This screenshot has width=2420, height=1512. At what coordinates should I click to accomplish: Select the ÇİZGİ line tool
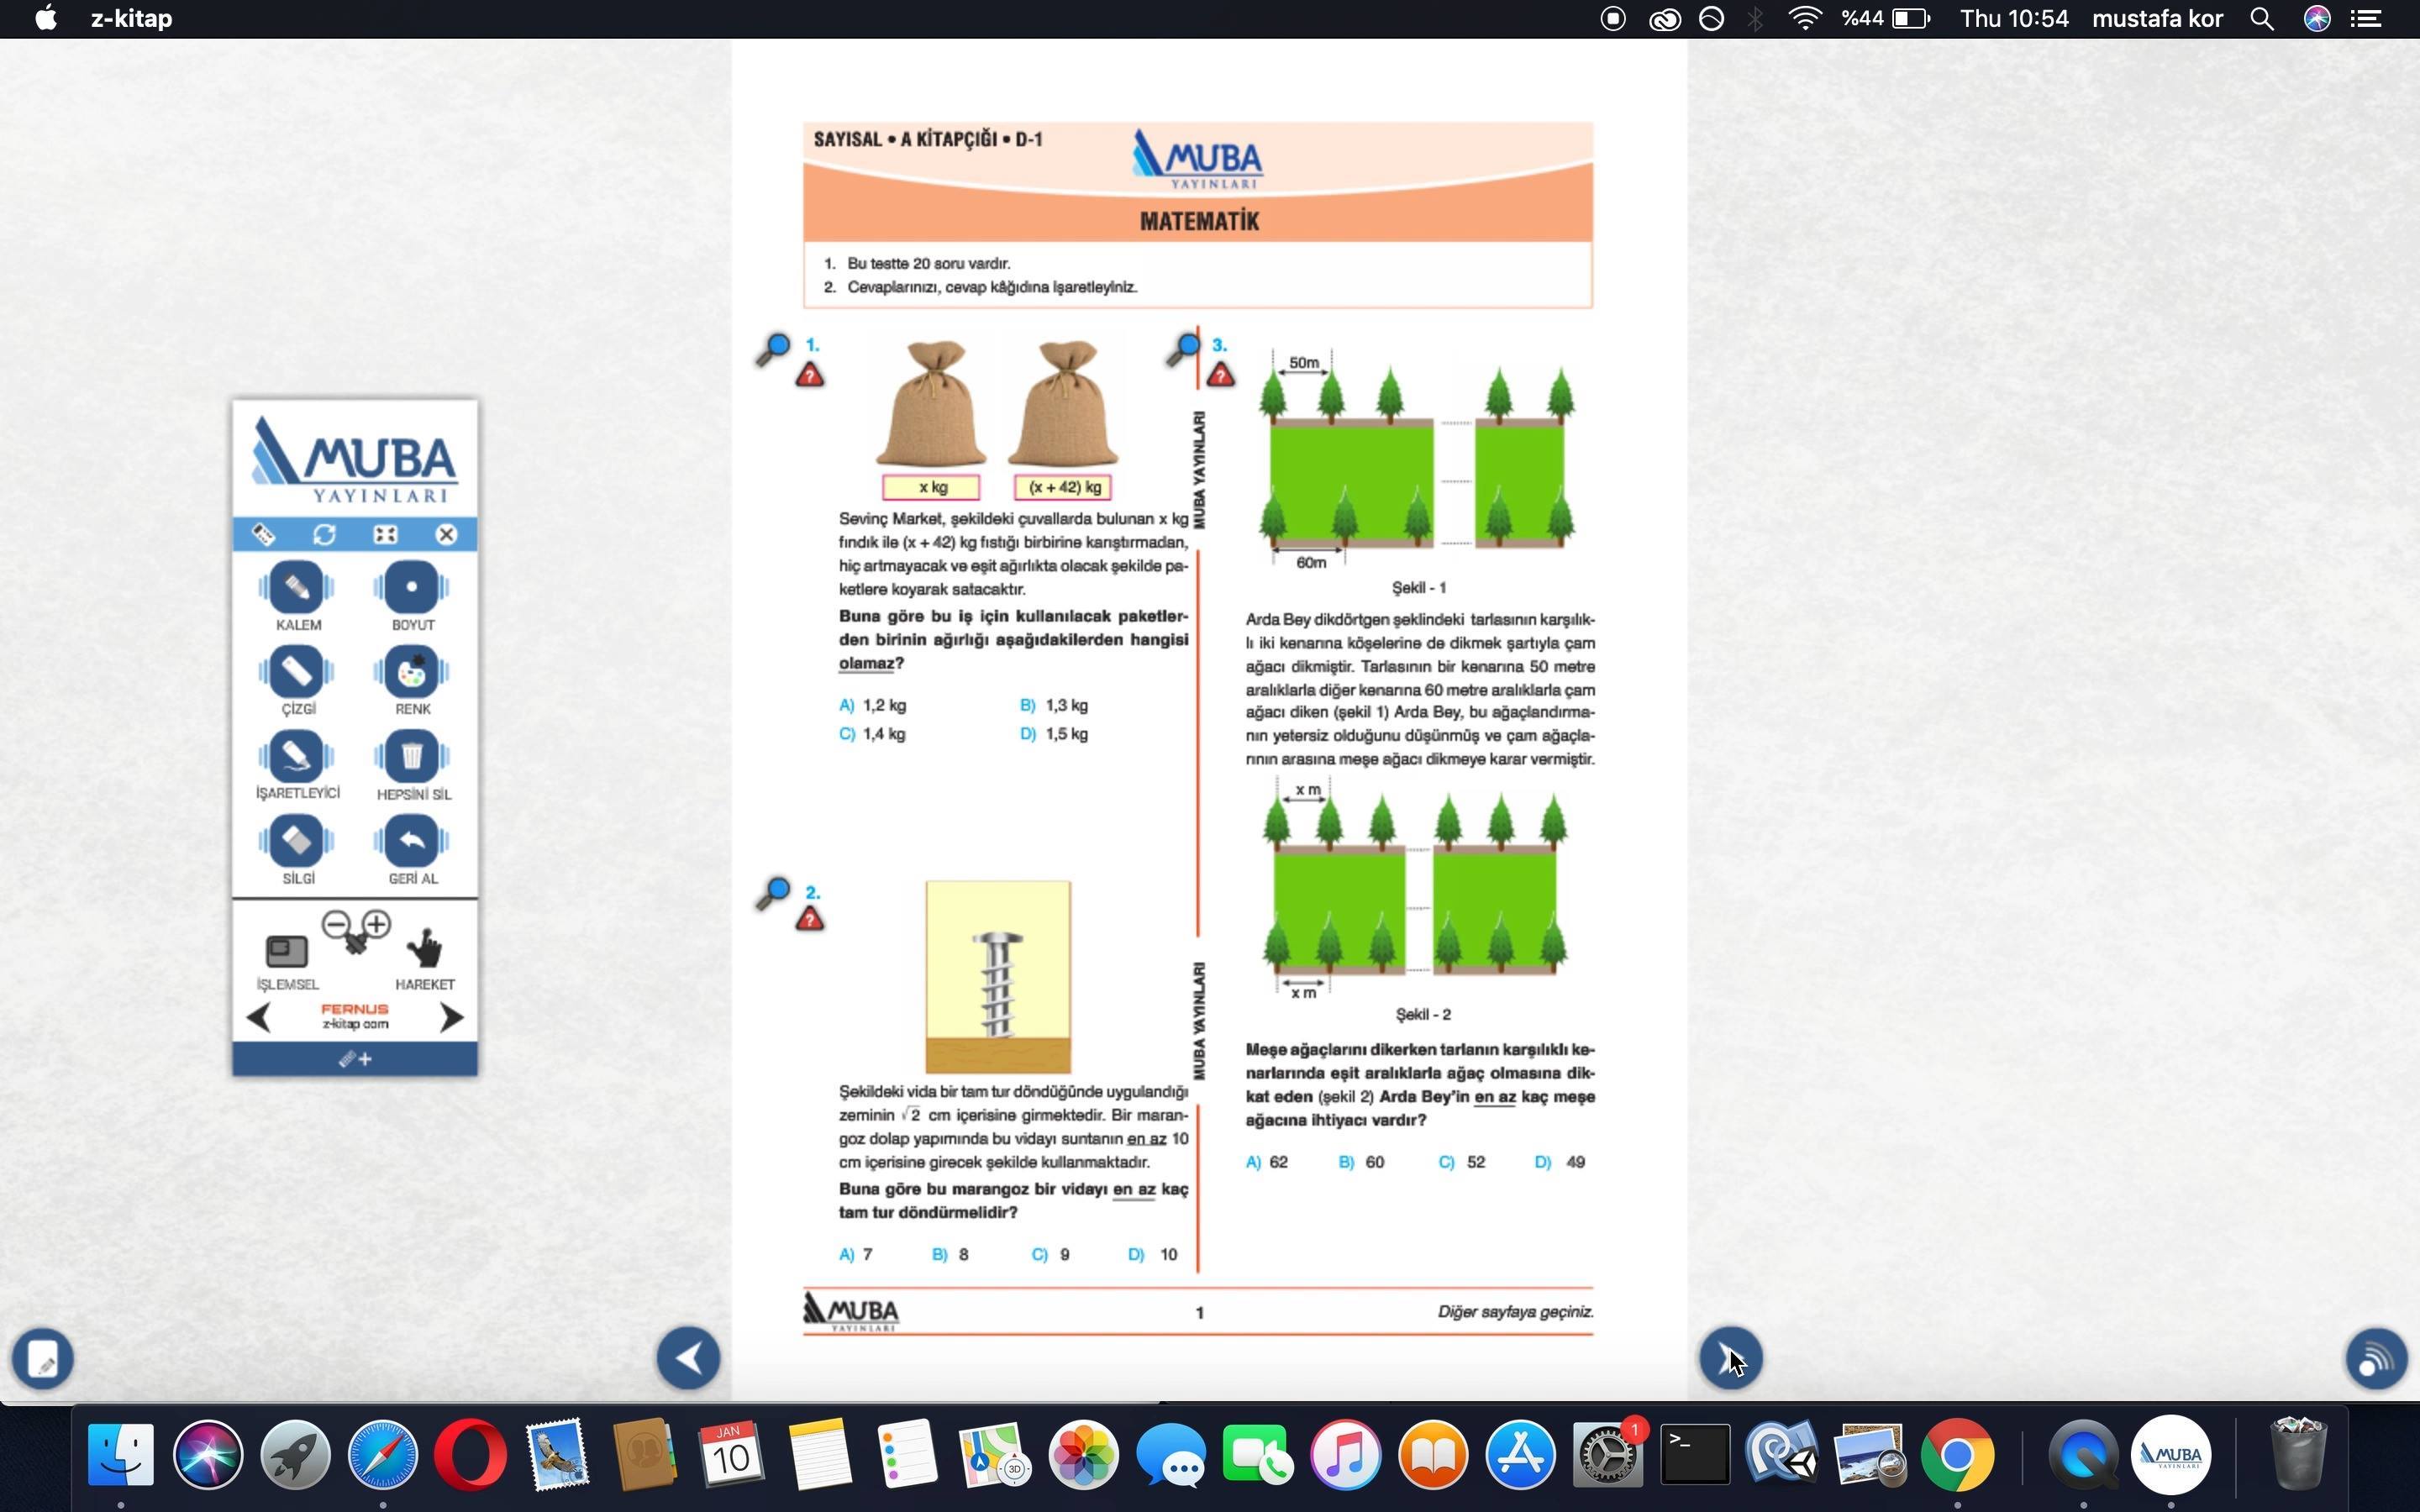[x=297, y=672]
